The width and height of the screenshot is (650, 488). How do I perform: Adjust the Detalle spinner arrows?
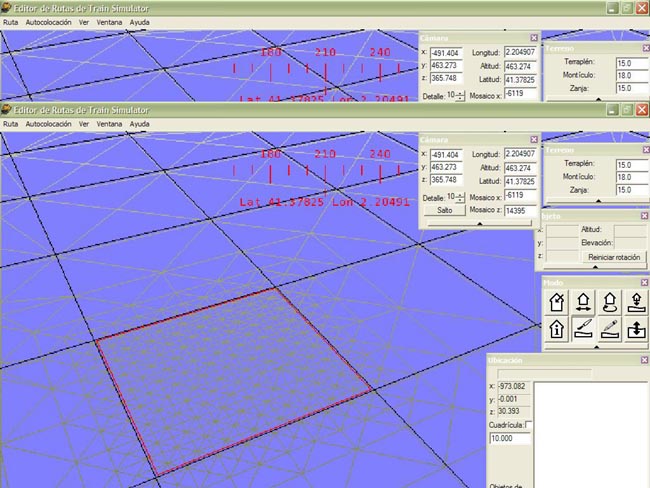[x=460, y=197]
